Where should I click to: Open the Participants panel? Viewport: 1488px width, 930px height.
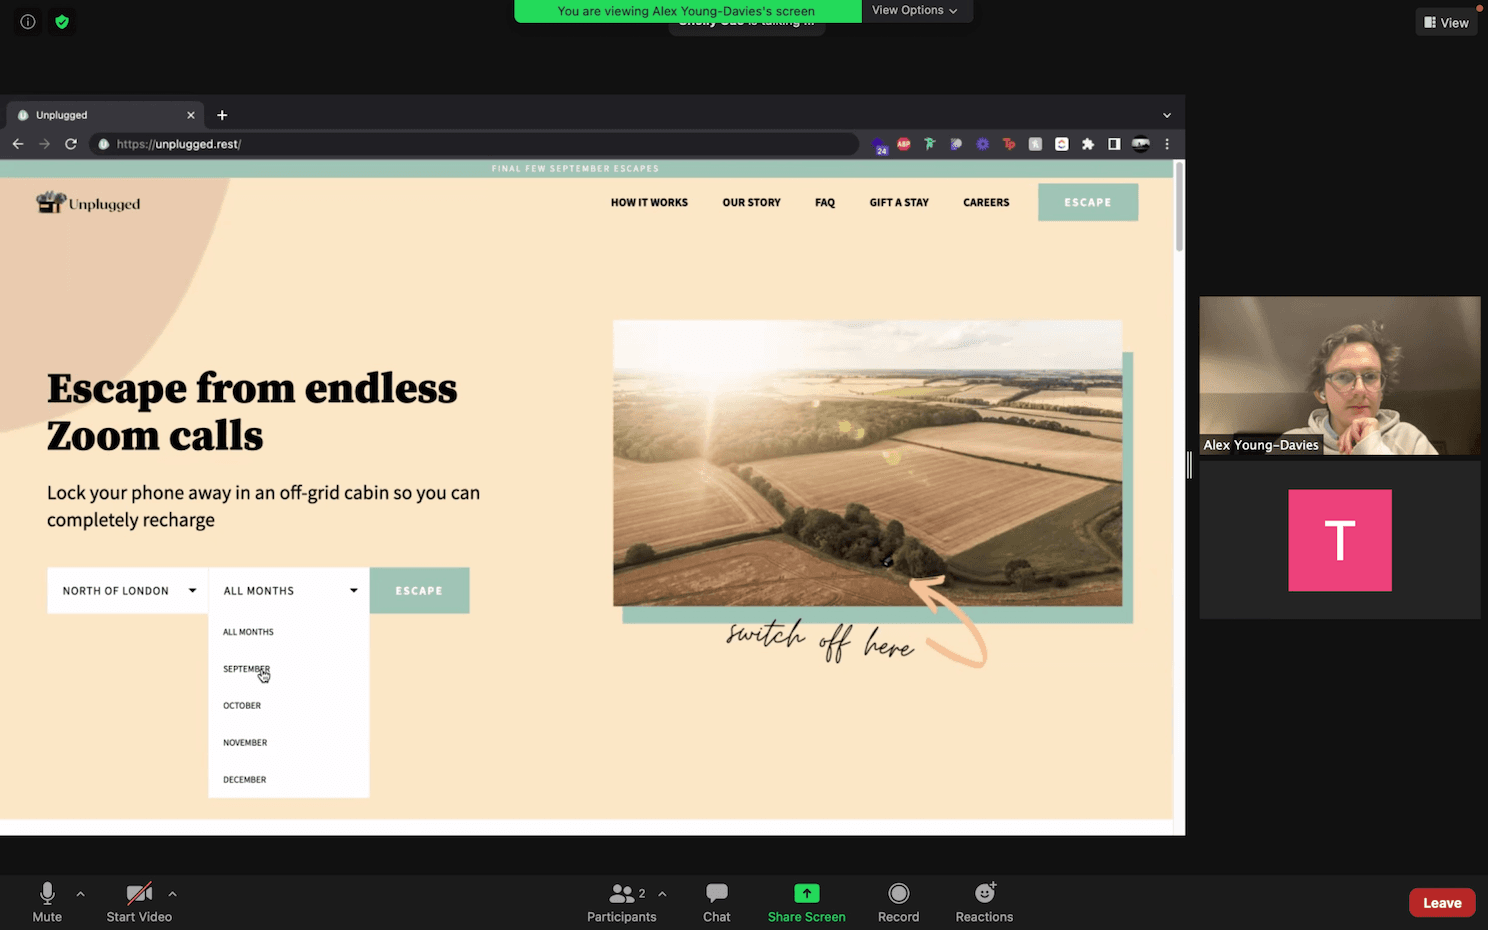[622, 902]
